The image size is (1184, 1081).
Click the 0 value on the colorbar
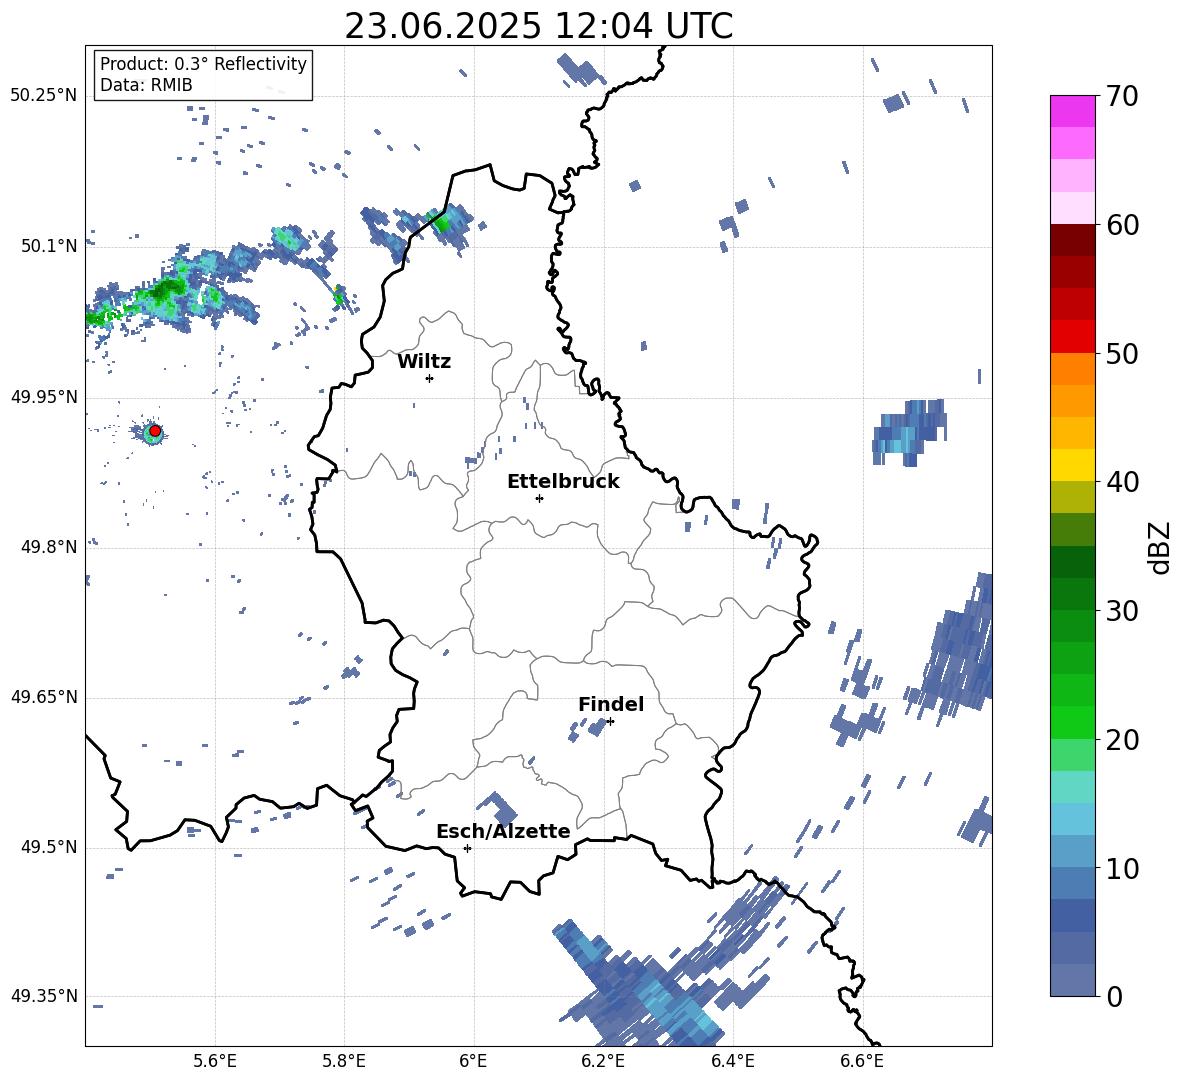[1114, 996]
